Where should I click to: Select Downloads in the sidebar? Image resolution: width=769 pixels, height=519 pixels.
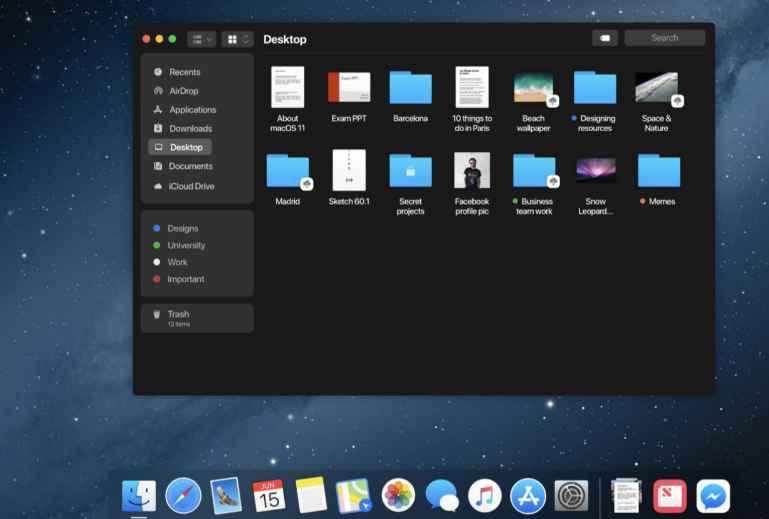(x=190, y=129)
